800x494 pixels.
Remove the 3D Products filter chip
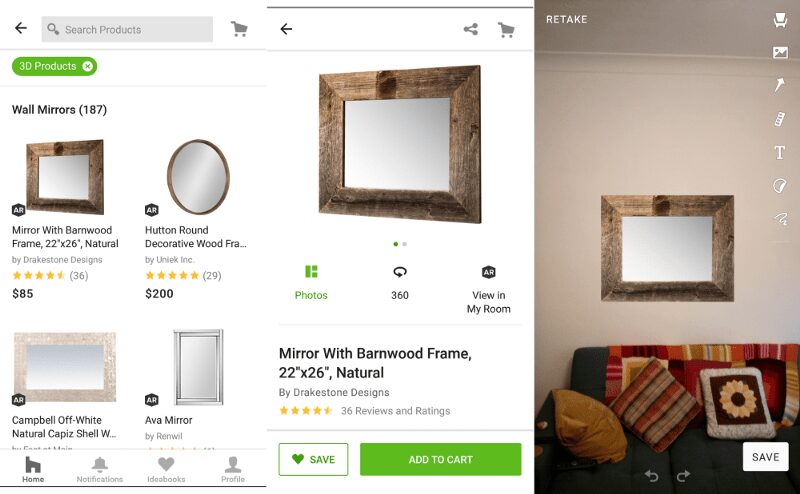(x=88, y=66)
